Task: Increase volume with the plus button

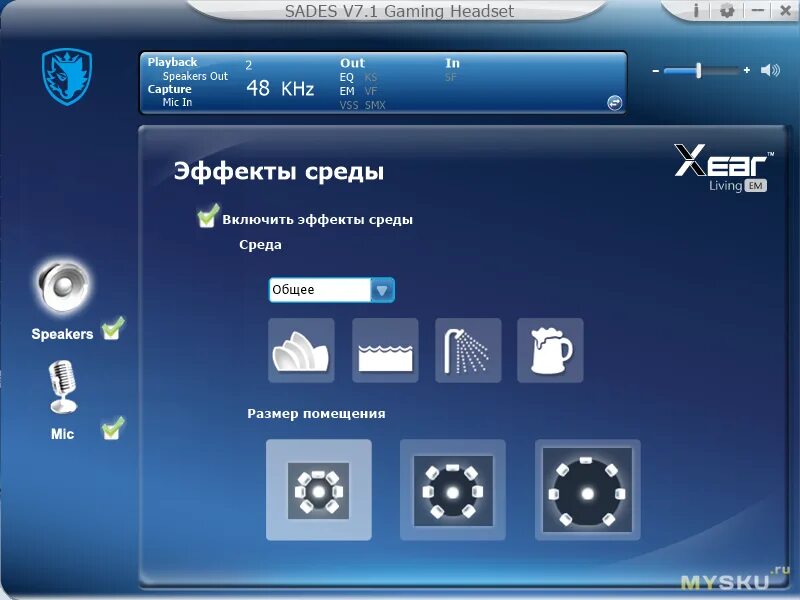Action: coord(747,70)
